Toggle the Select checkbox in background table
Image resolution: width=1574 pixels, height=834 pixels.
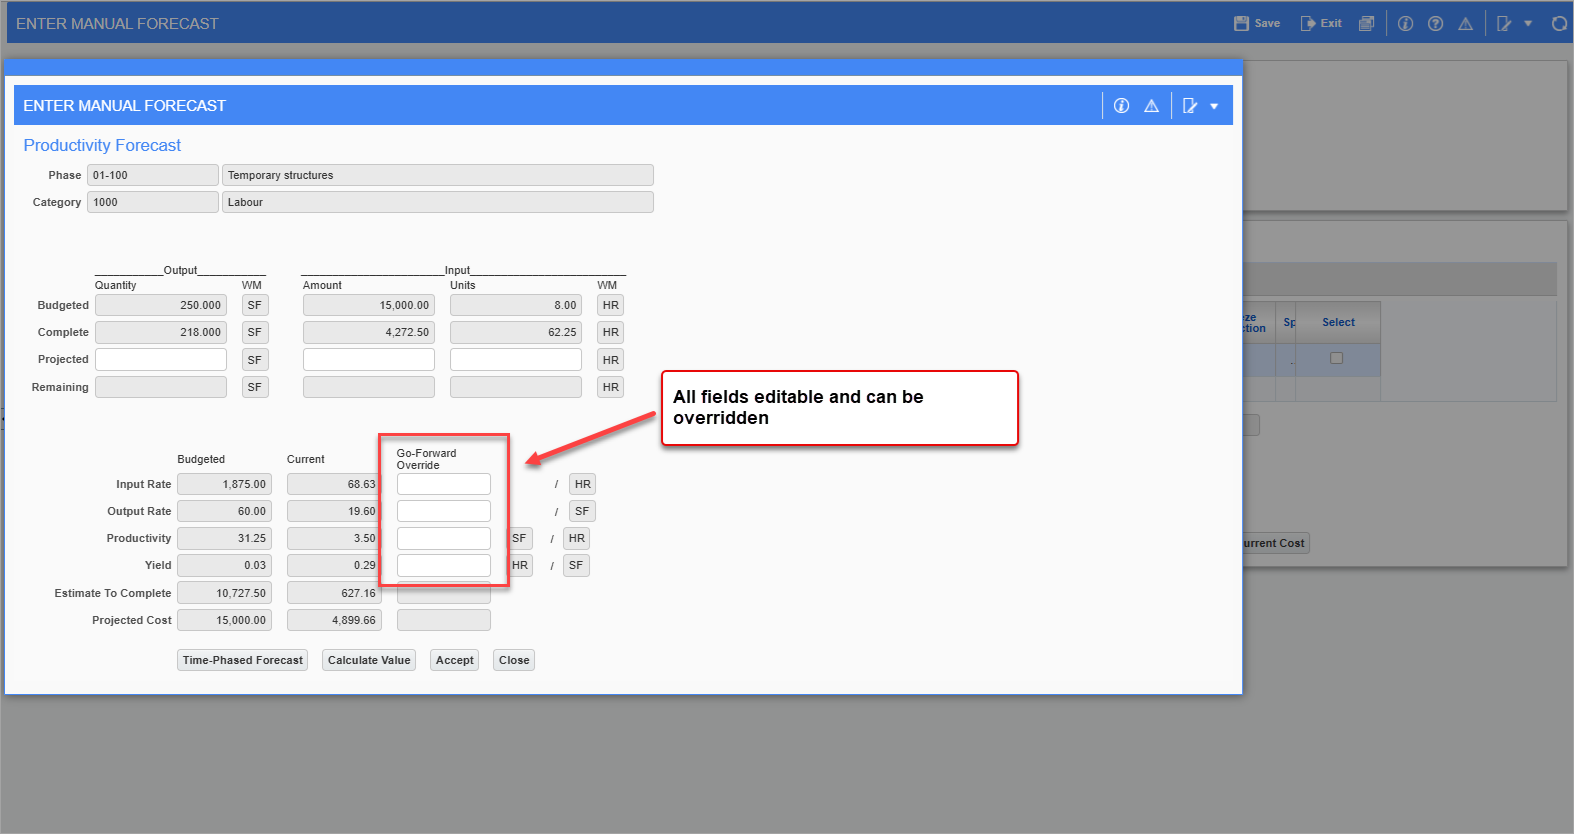pyautogui.click(x=1336, y=358)
